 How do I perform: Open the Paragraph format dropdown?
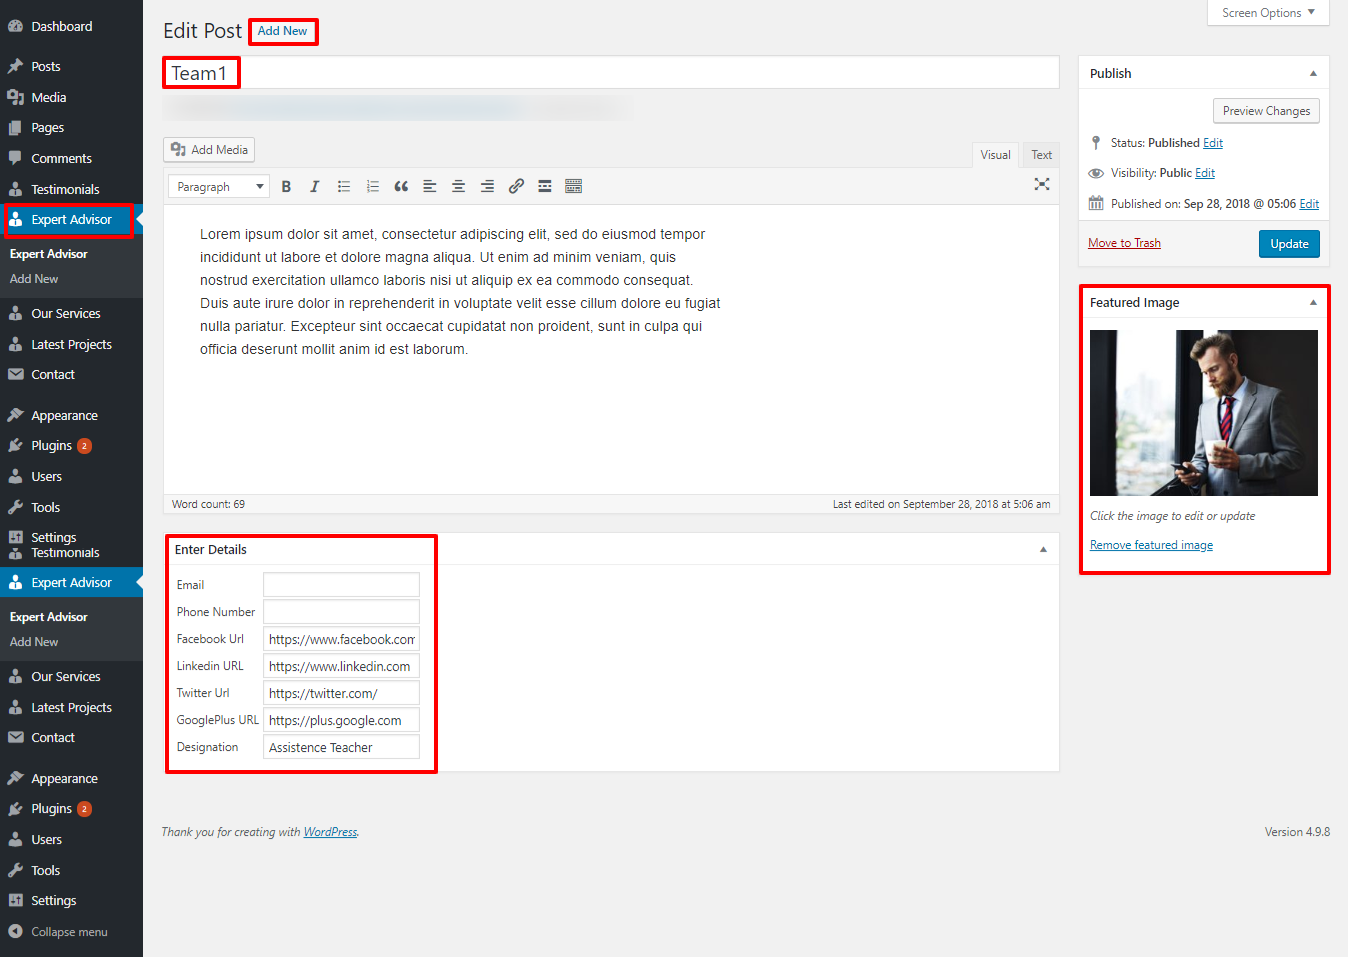218,187
